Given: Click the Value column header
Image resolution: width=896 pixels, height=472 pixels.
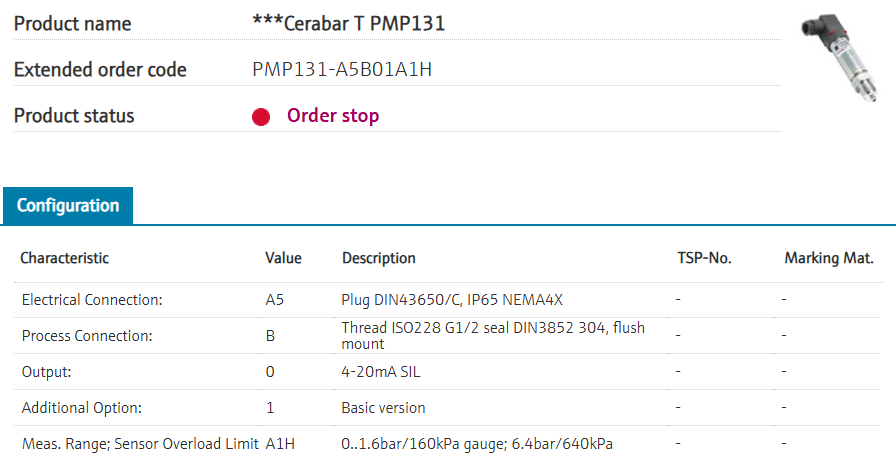Looking at the screenshot, I should coord(283,258).
